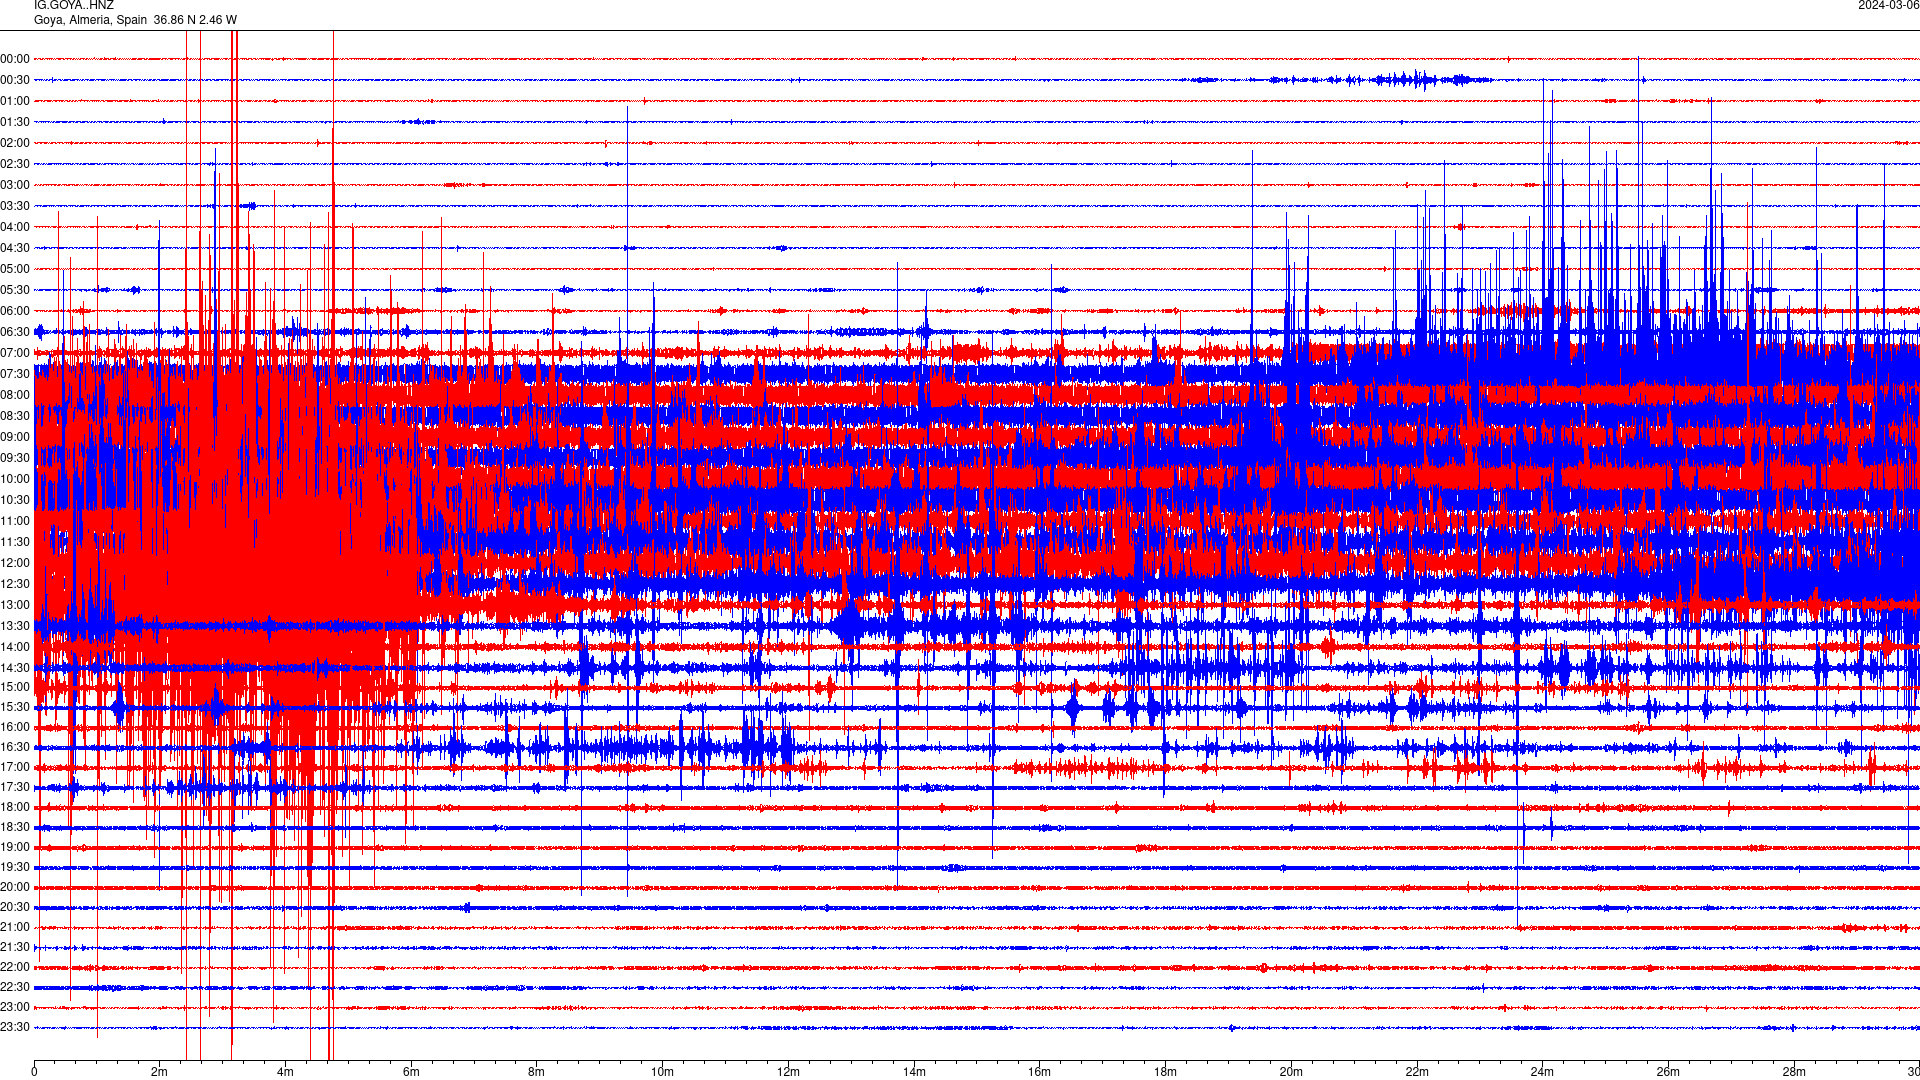The height and width of the screenshot is (1080, 1920).
Task: Select the 18:00 row time label
Action: tap(15, 807)
